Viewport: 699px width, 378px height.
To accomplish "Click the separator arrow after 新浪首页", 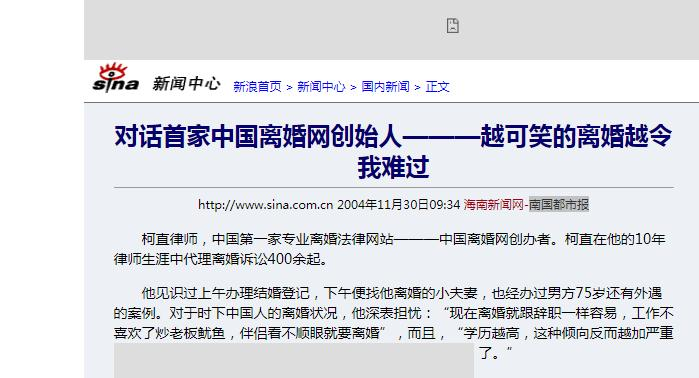I will 289,87.
